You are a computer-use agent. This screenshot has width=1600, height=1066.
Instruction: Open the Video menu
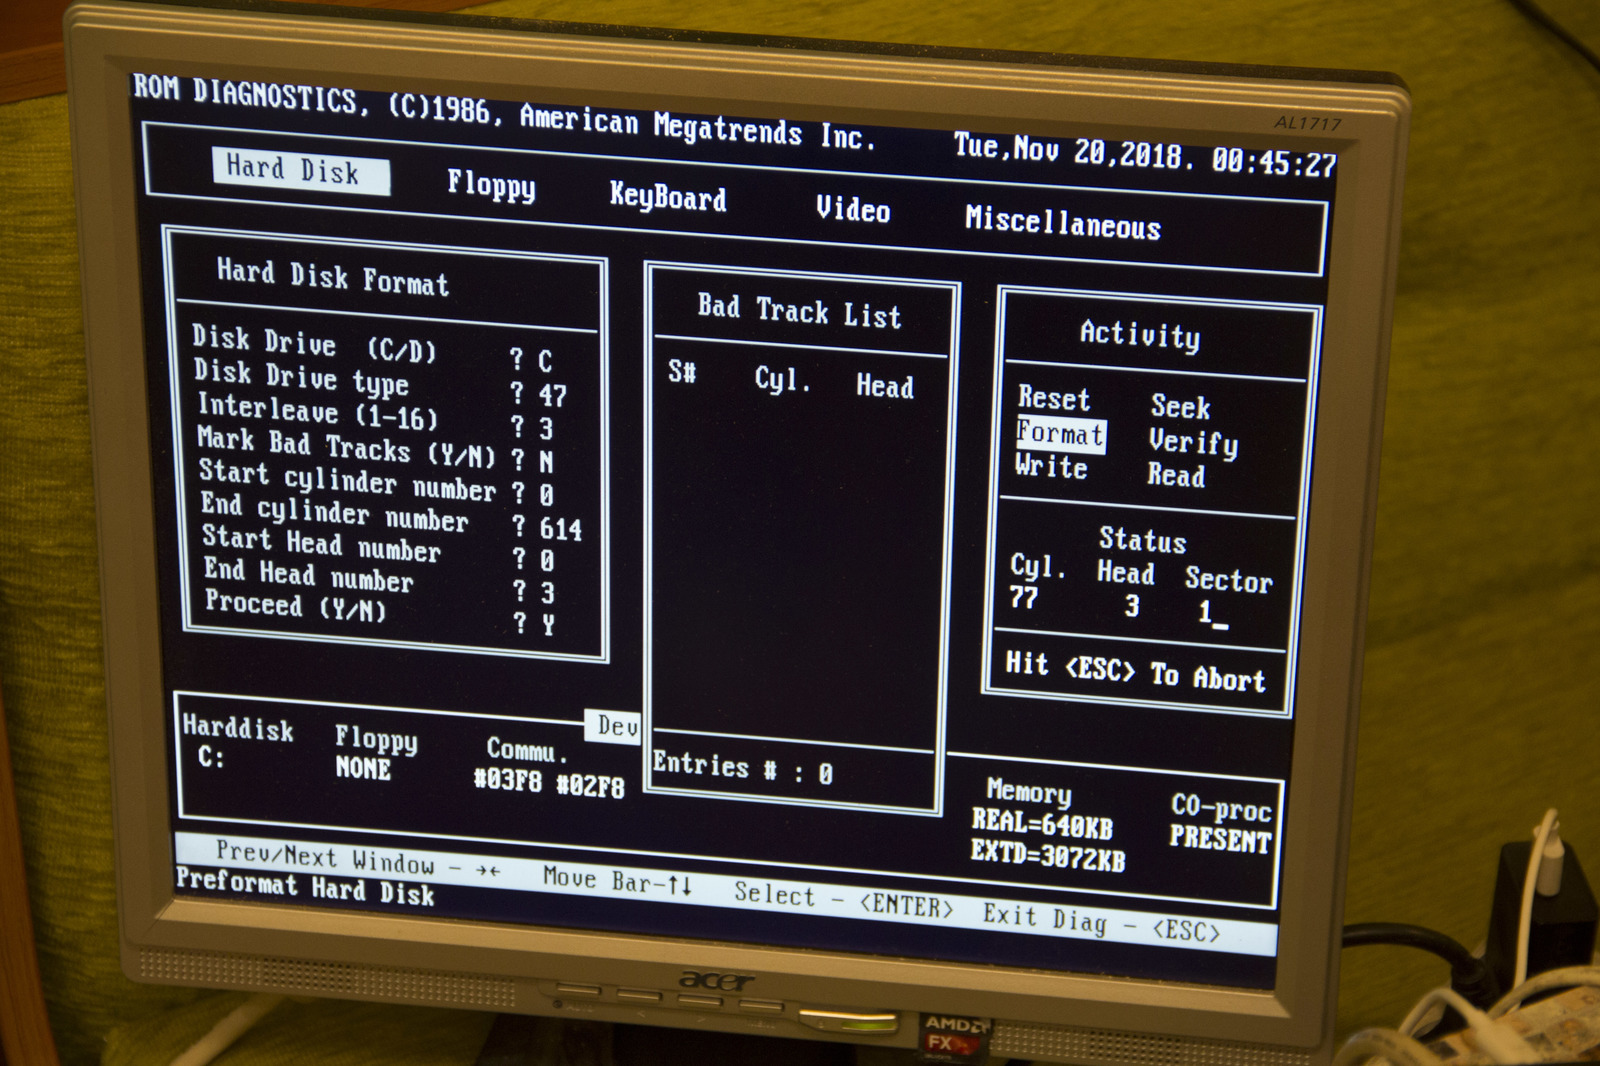coord(853,208)
